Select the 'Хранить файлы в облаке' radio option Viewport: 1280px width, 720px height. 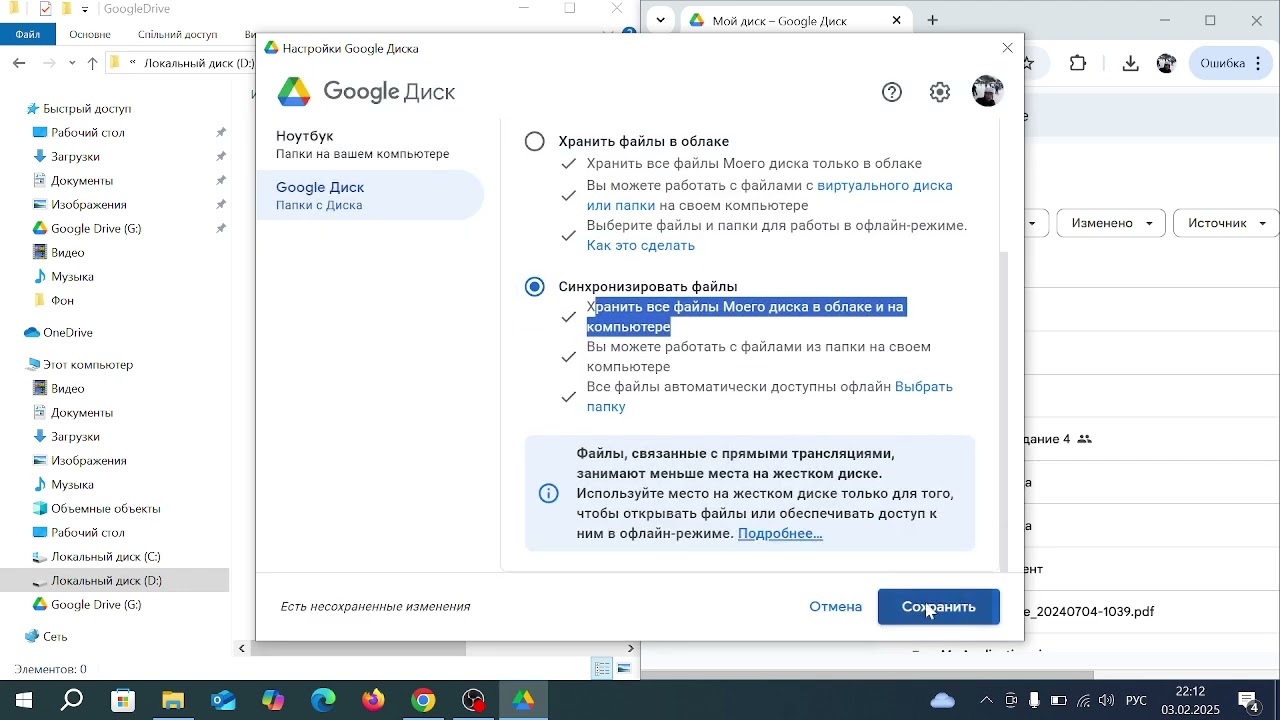click(535, 142)
